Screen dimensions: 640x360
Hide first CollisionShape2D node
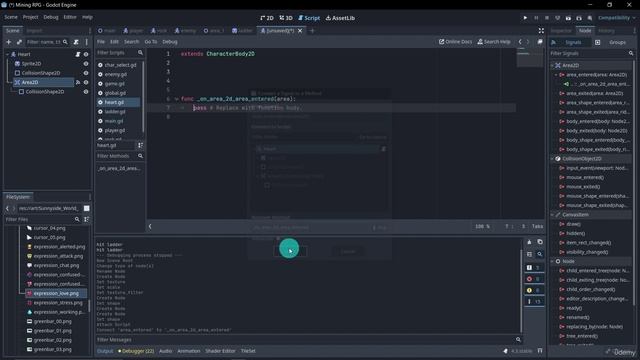tap(86, 73)
